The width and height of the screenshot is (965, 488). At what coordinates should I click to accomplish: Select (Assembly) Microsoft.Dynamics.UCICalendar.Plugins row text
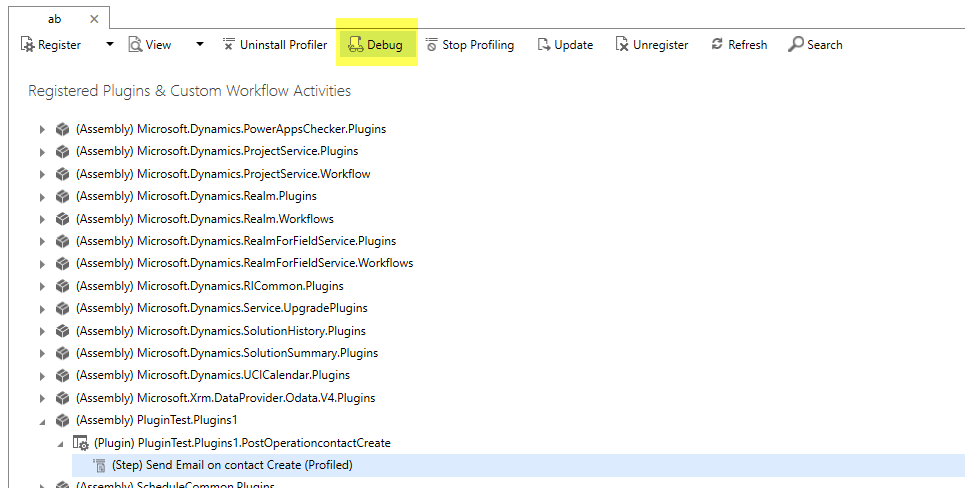(212, 375)
